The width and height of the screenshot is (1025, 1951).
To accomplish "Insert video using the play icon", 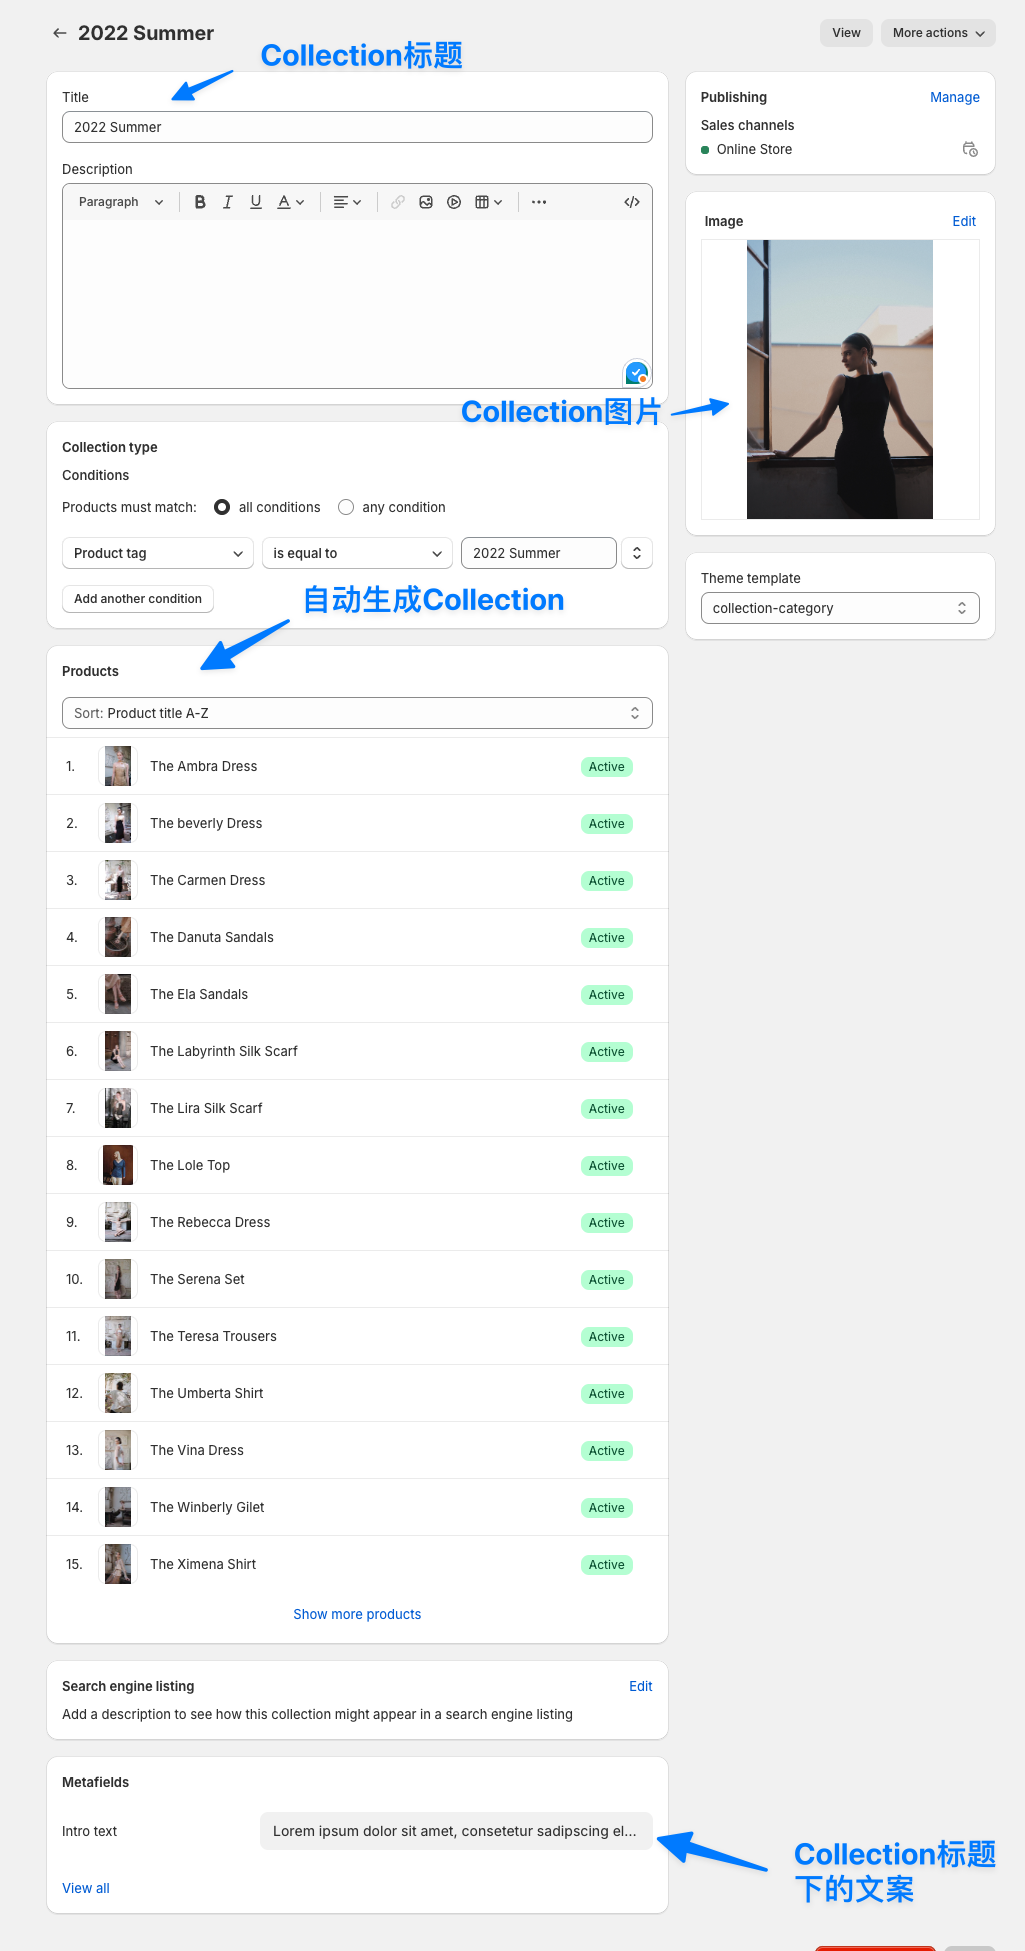I will (x=454, y=202).
